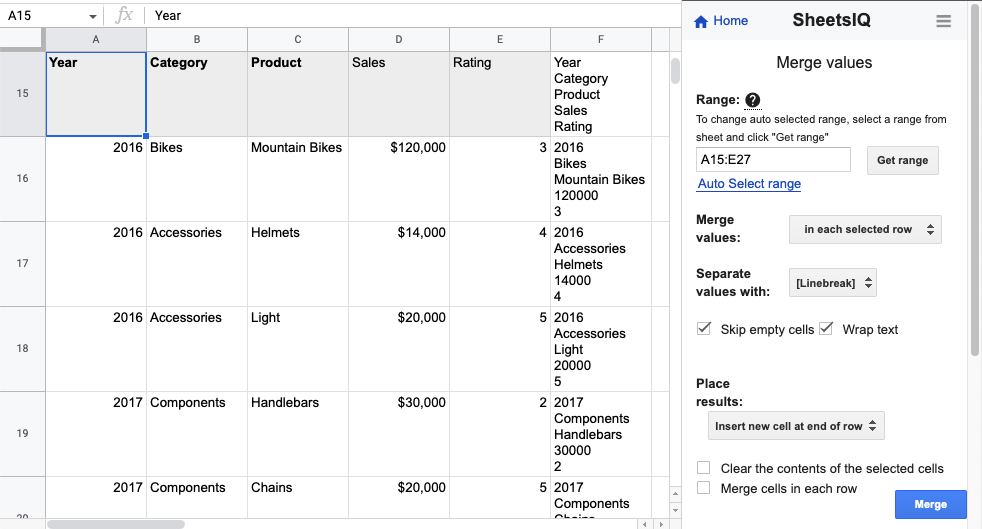Viewport: 982px width, 529px height.
Task: Select column F header
Action: point(601,39)
